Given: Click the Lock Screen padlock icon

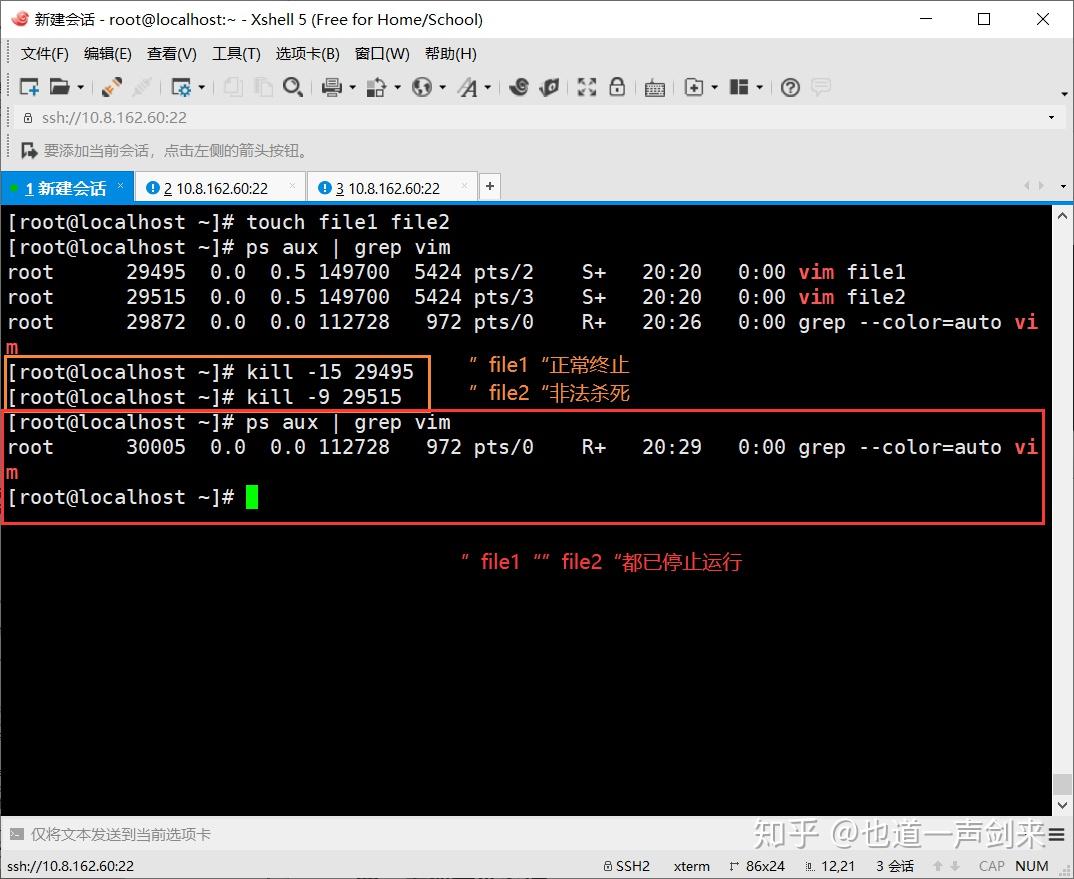Looking at the screenshot, I should (617, 87).
